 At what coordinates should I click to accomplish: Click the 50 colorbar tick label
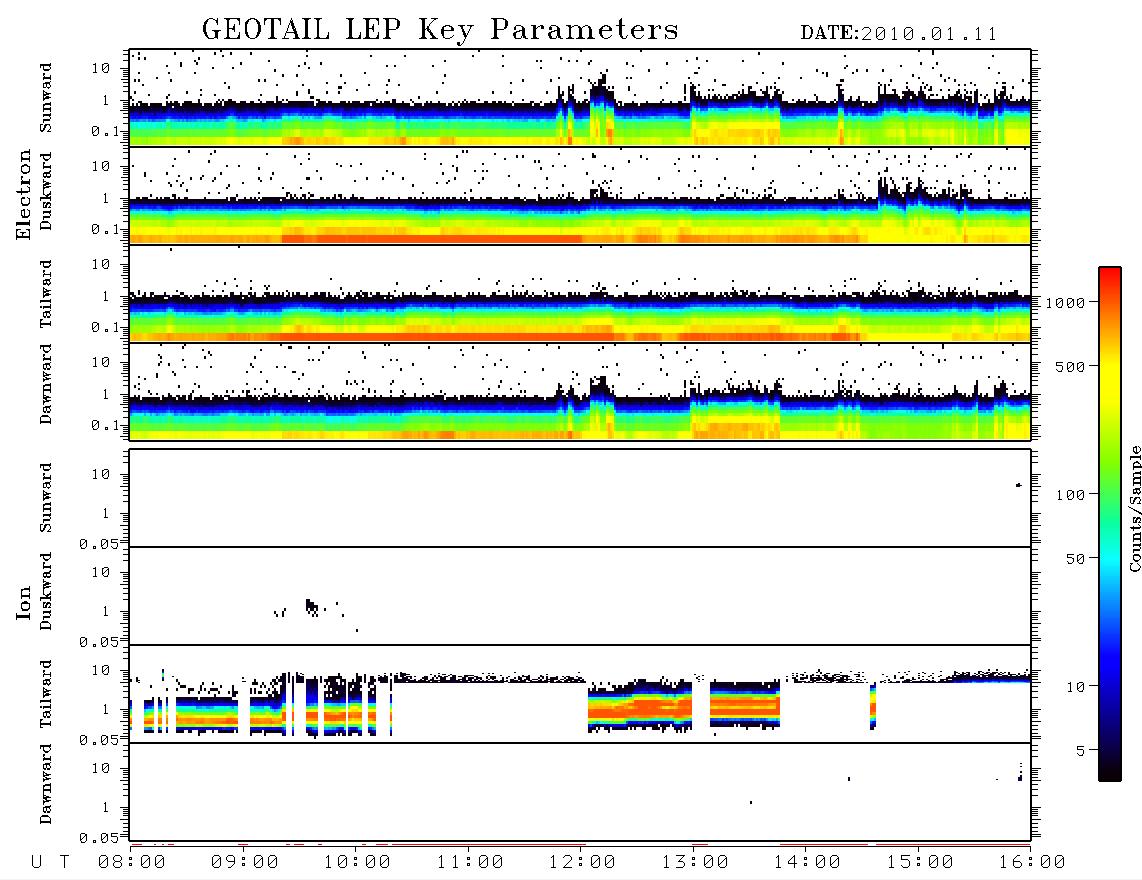[x=1076, y=559]
